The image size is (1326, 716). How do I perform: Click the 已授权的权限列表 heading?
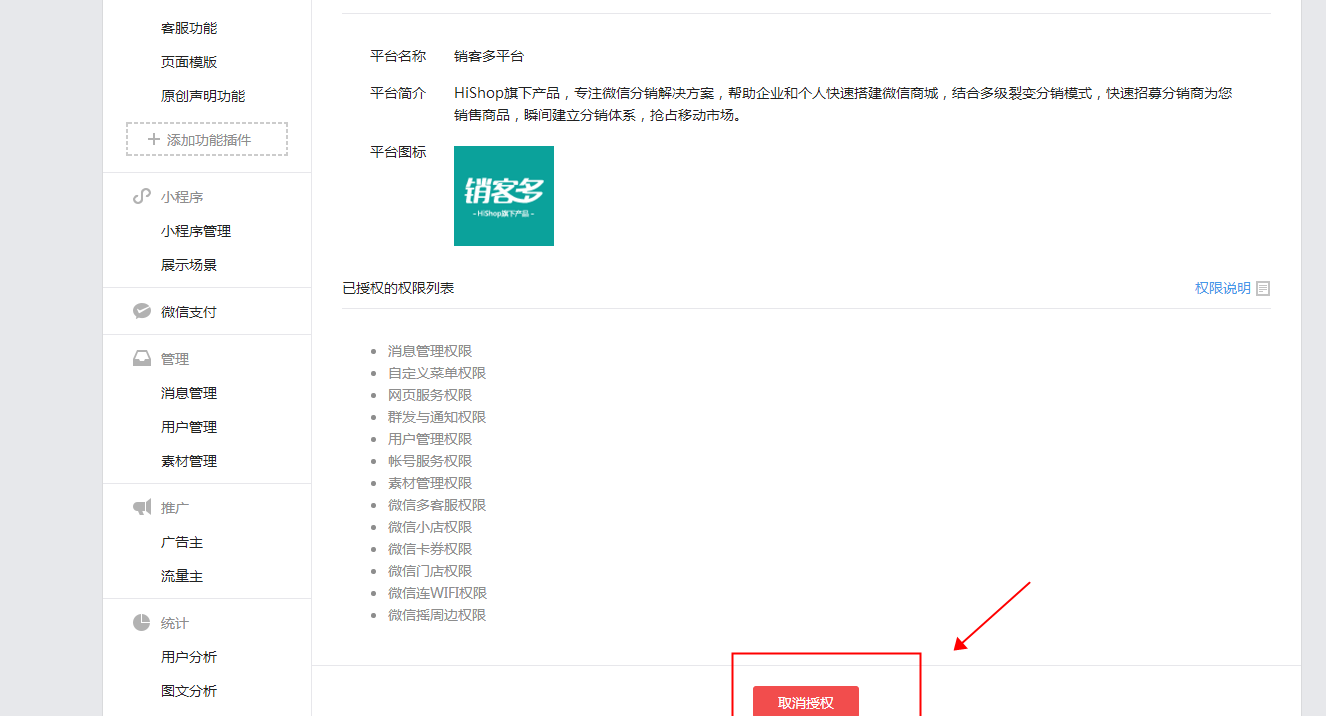[x=398, y=288]
